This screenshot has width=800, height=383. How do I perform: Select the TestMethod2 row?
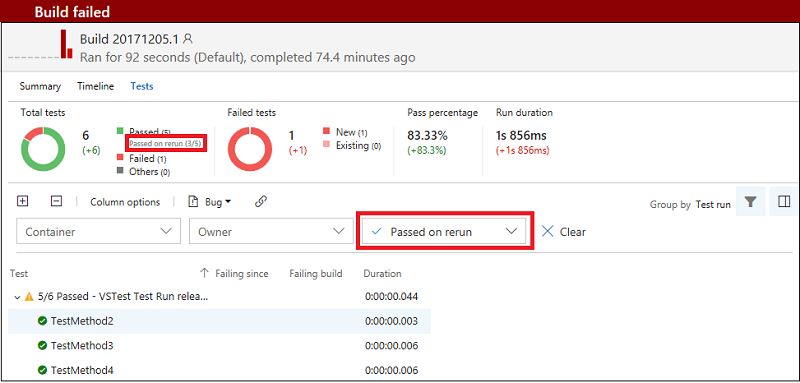(219, 321)
